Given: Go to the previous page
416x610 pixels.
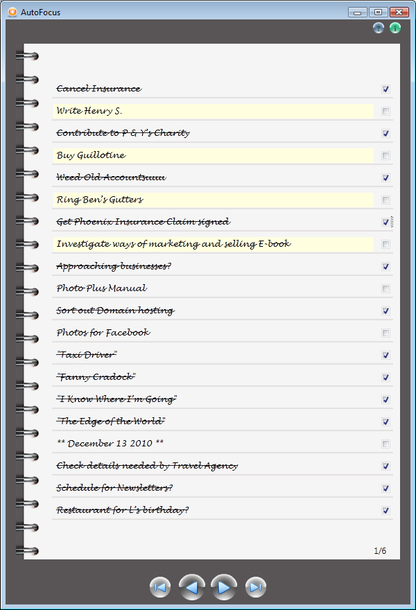Looking at the screenshot, I should click(192, 587).
